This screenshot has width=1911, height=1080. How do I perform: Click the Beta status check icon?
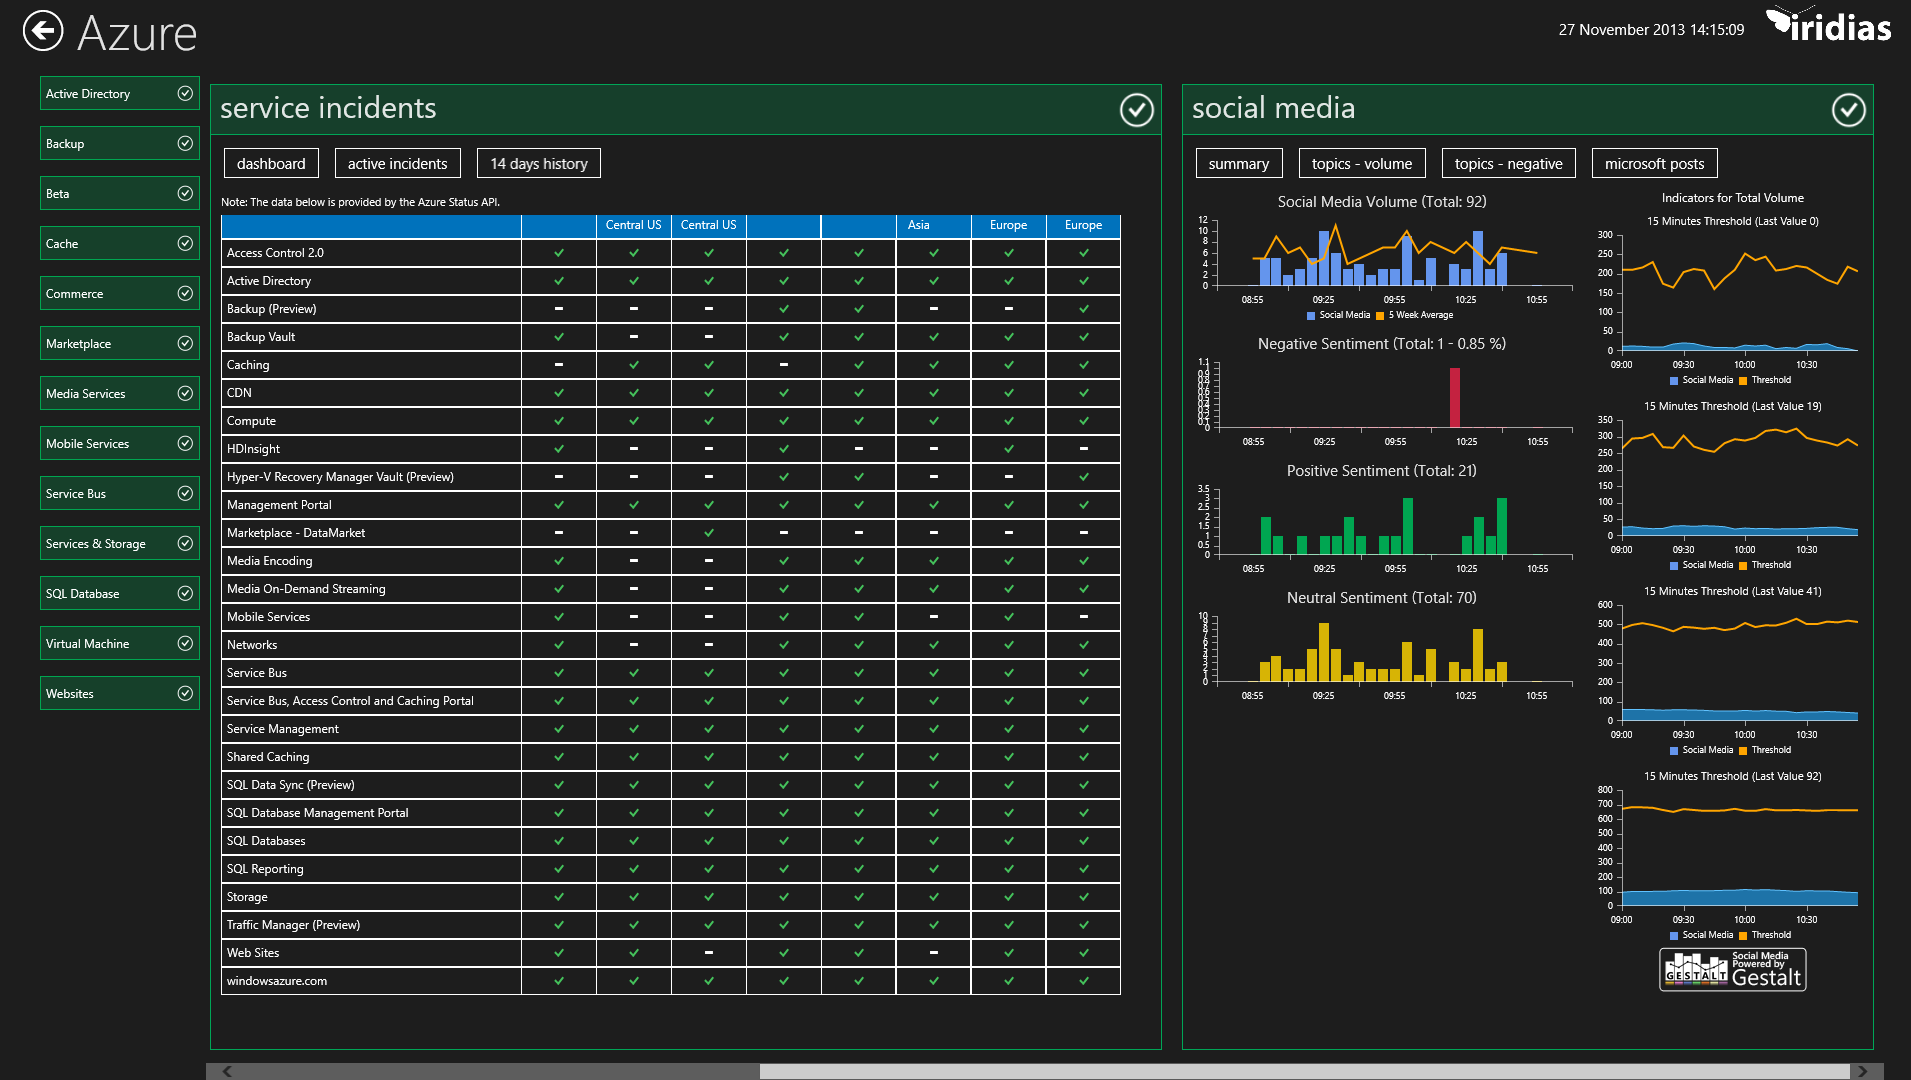[x=185, y=193]
